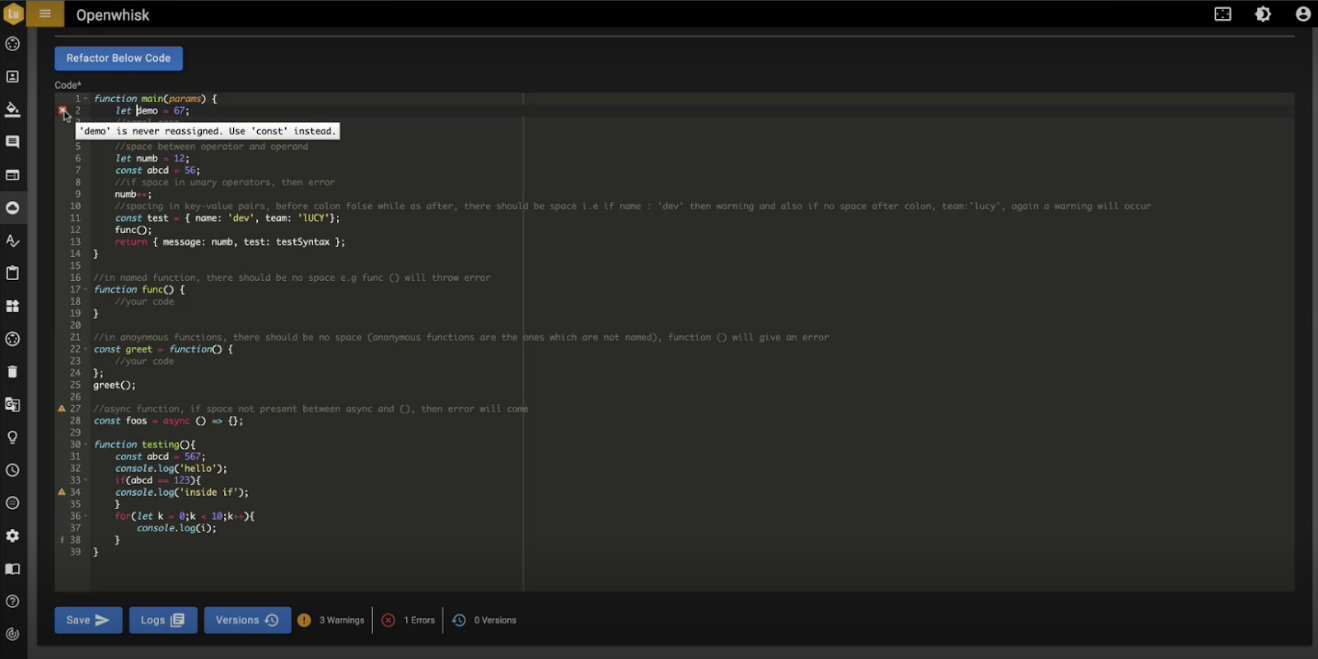The width and height of the screenshot is (1318, 659).
Task: Open the hamburger menu
Action: (44, 14)
